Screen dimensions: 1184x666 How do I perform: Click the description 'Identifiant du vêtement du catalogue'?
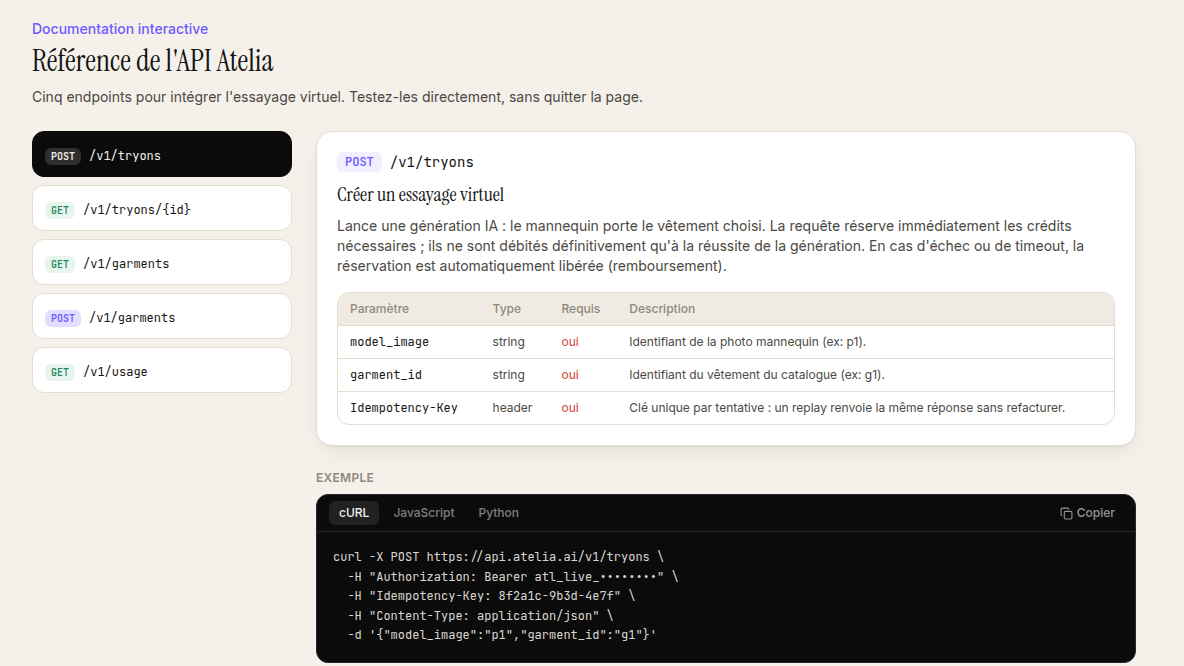coord(757,375)
